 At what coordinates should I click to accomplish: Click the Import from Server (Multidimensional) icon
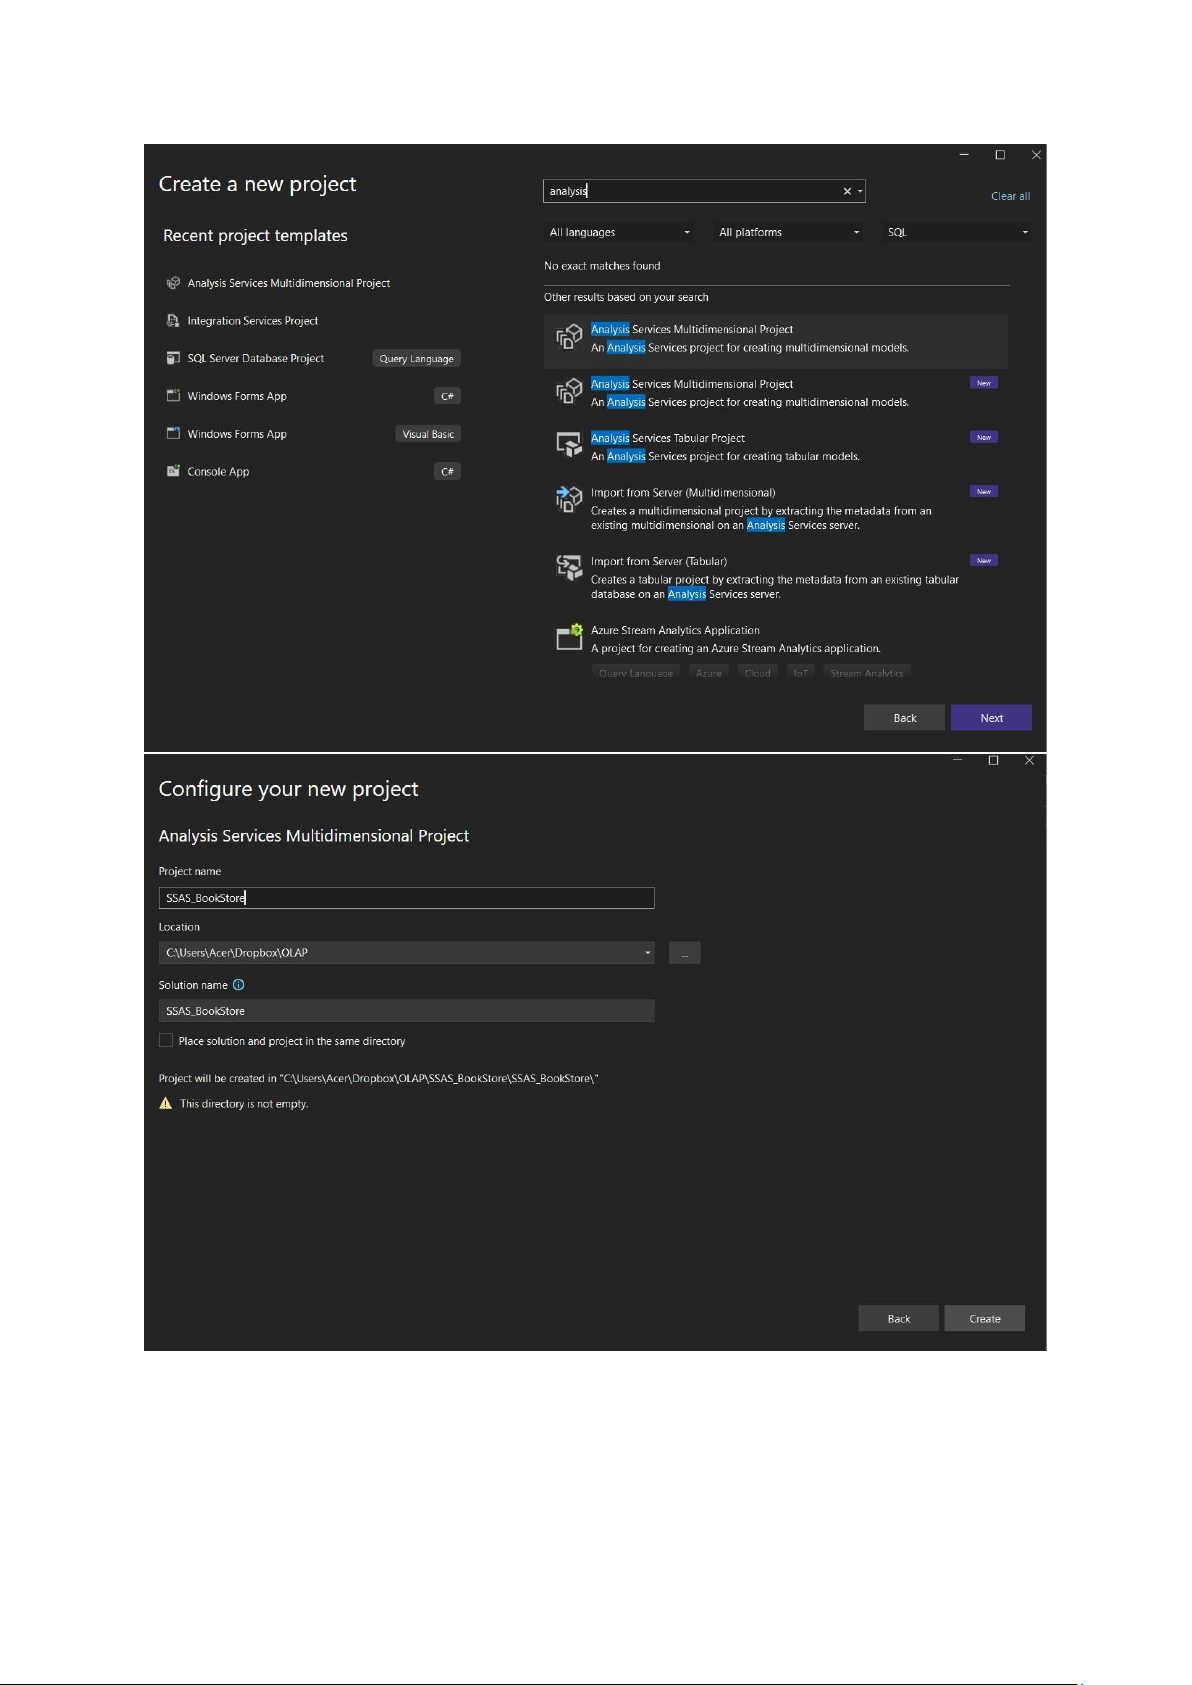click(569, 499)
